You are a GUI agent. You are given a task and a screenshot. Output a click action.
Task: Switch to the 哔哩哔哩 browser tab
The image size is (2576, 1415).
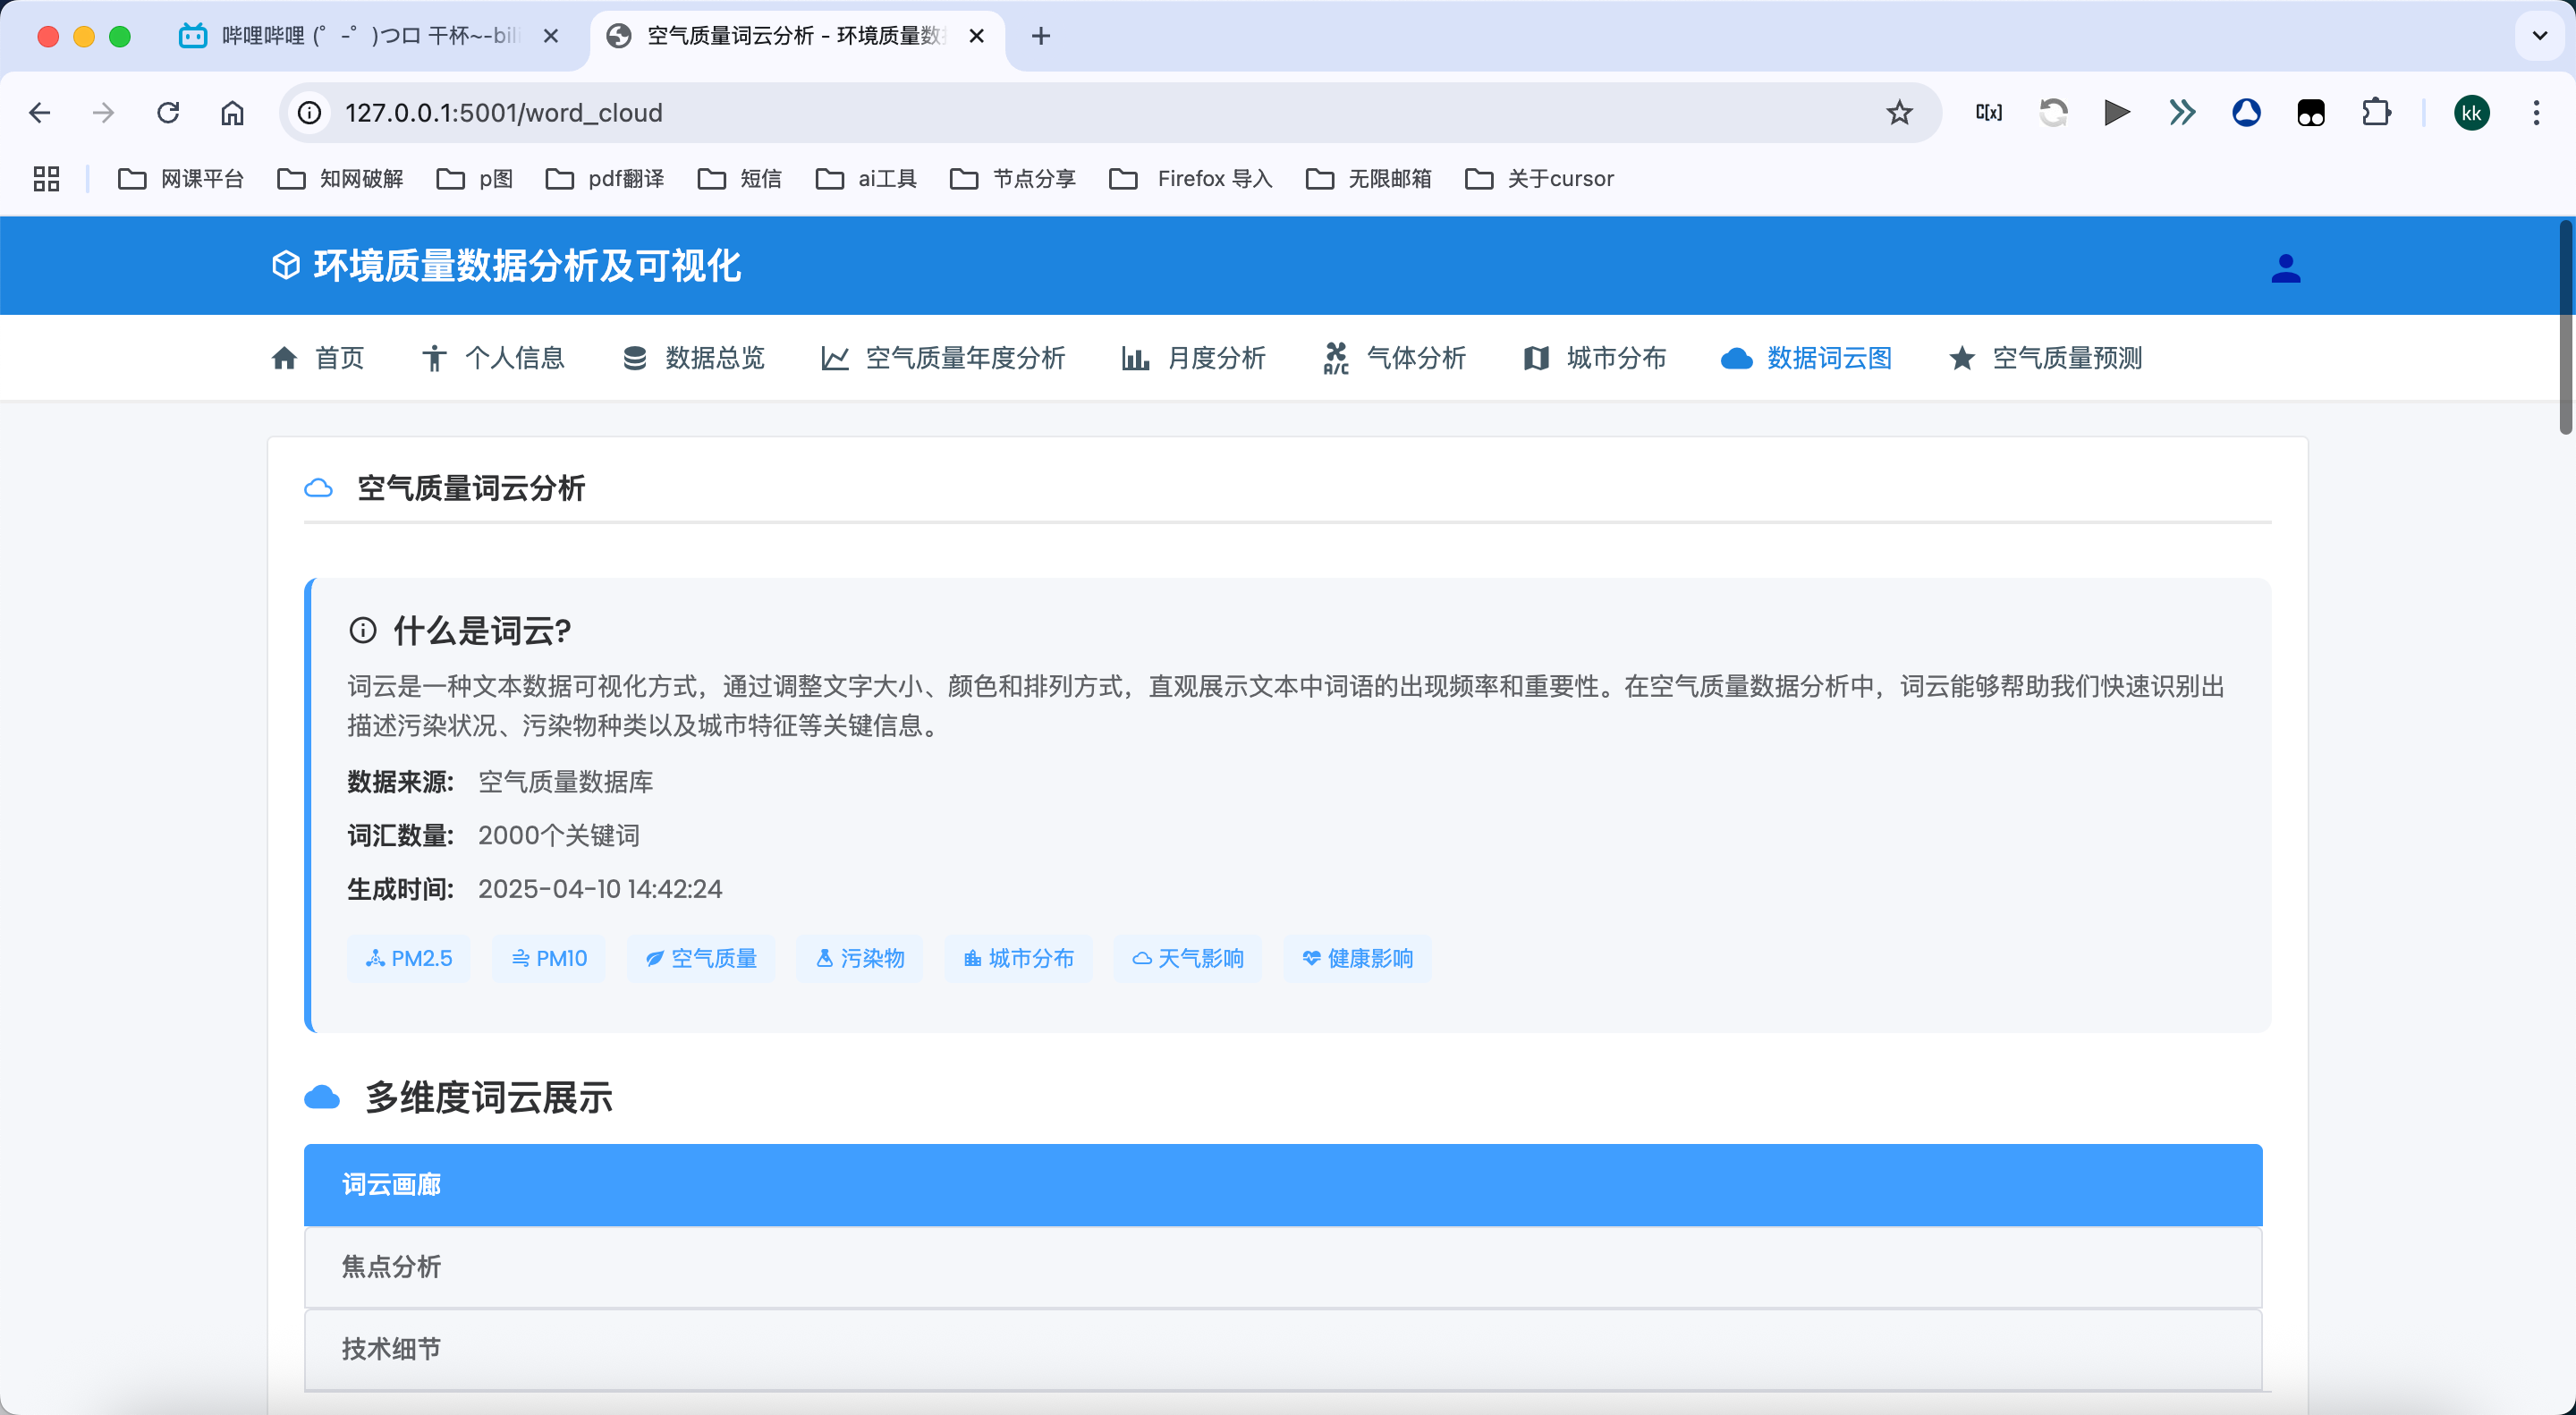coord(368,36)
